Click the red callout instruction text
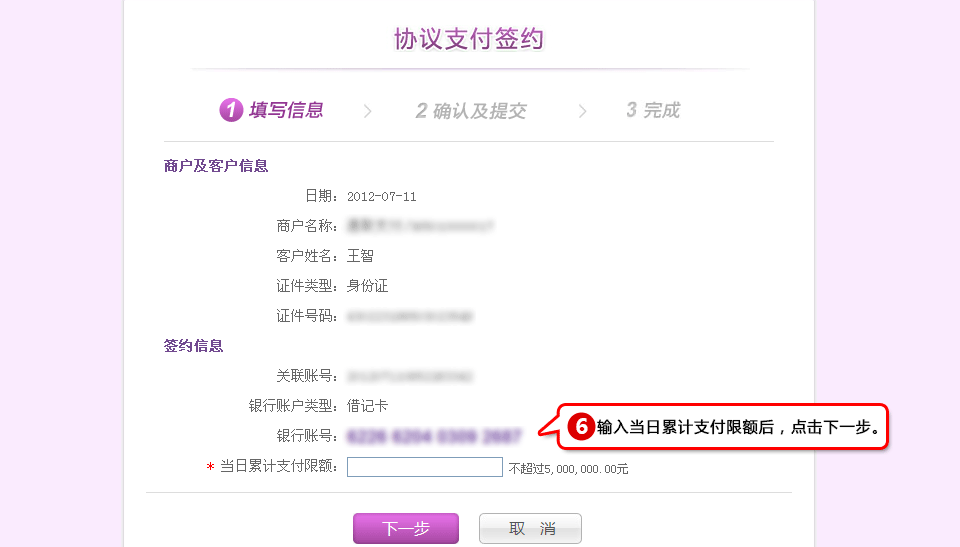This screenshot has width=960, height=547. (739, 427)
